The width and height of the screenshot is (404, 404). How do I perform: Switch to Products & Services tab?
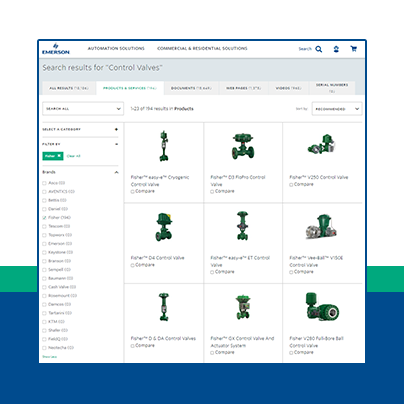[x=130, y=88]
